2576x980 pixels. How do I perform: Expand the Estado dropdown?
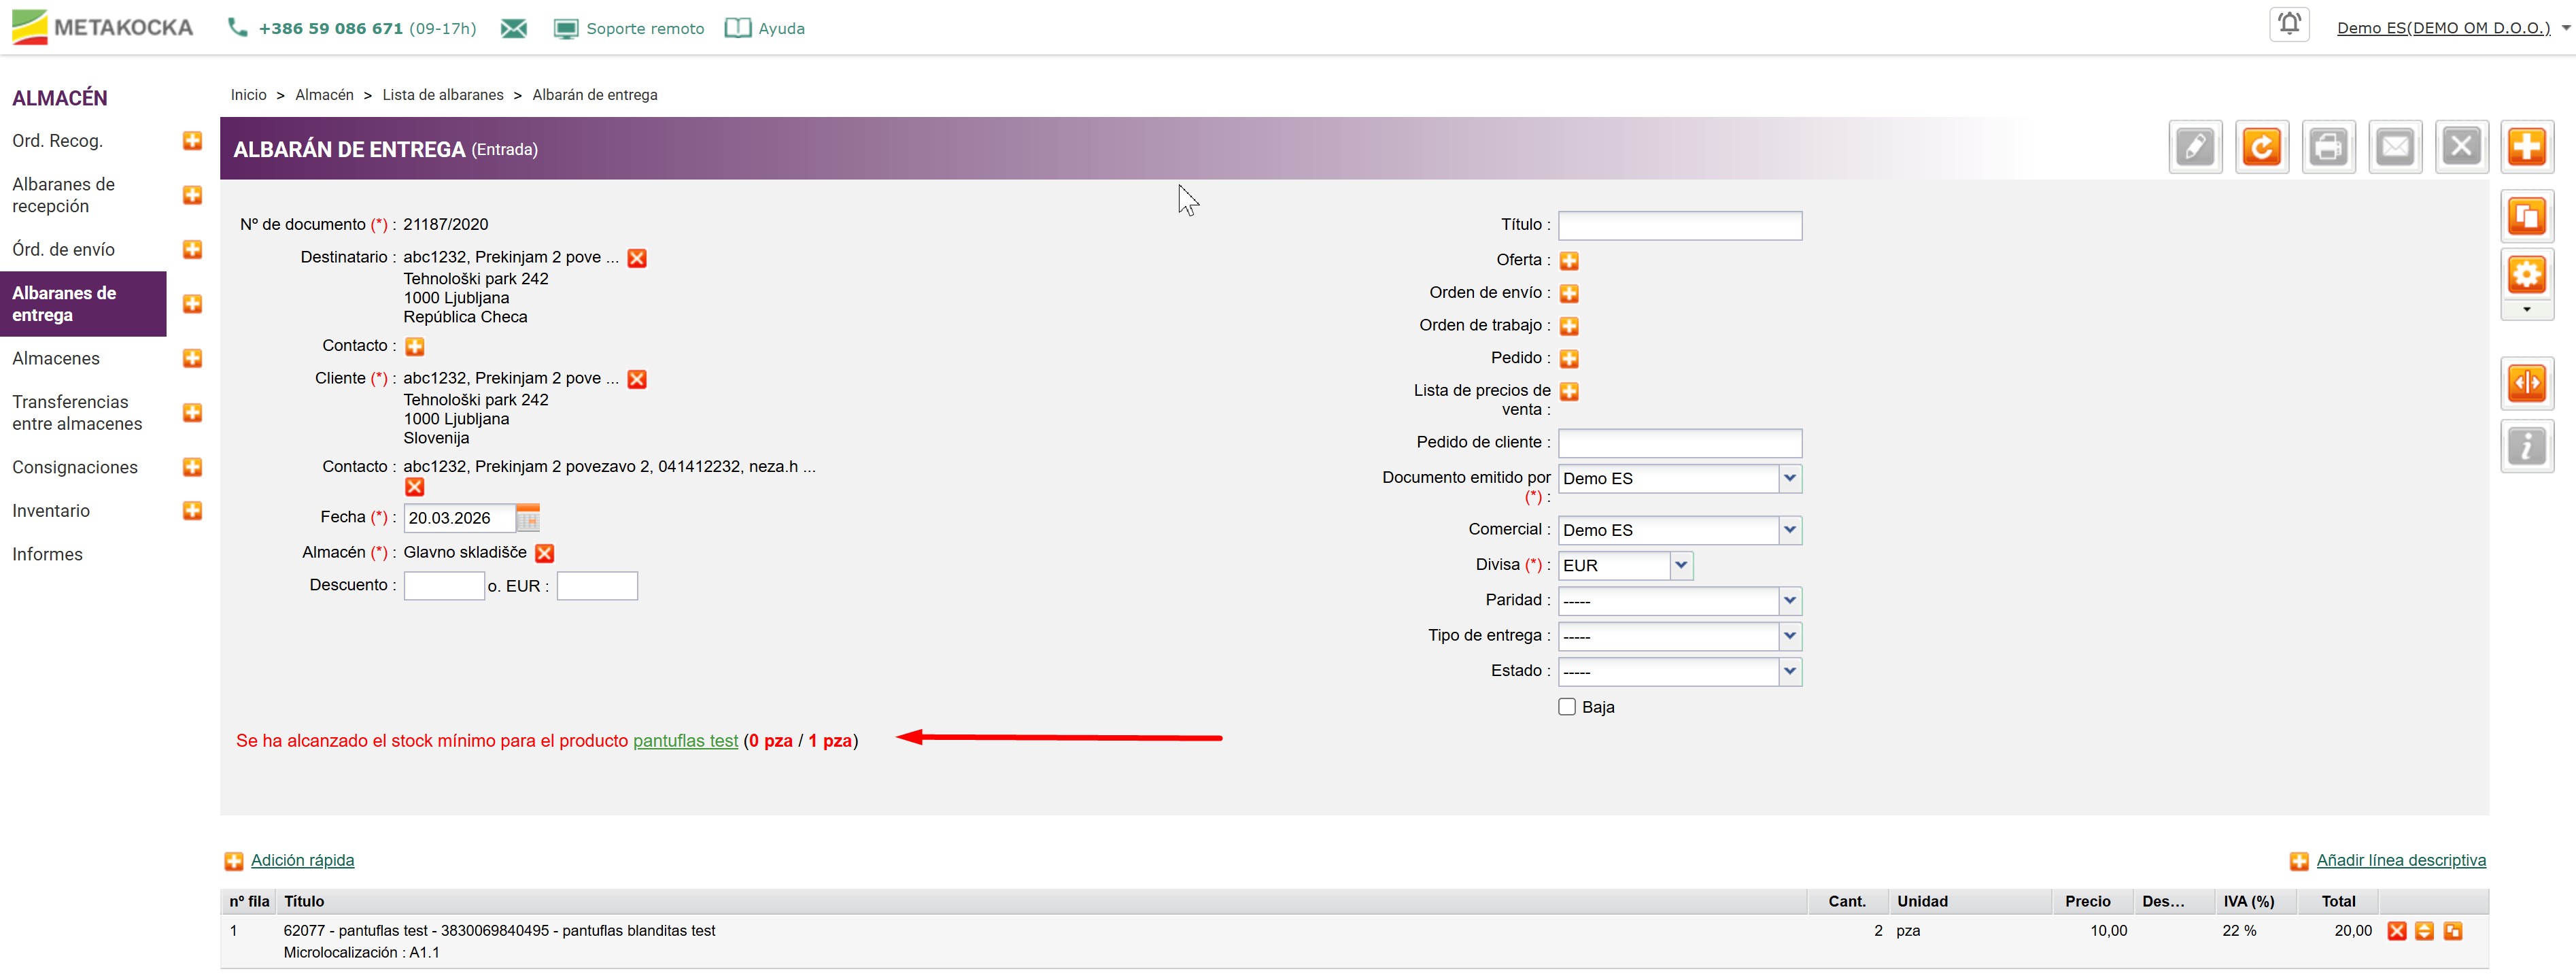coord(1789,672)
